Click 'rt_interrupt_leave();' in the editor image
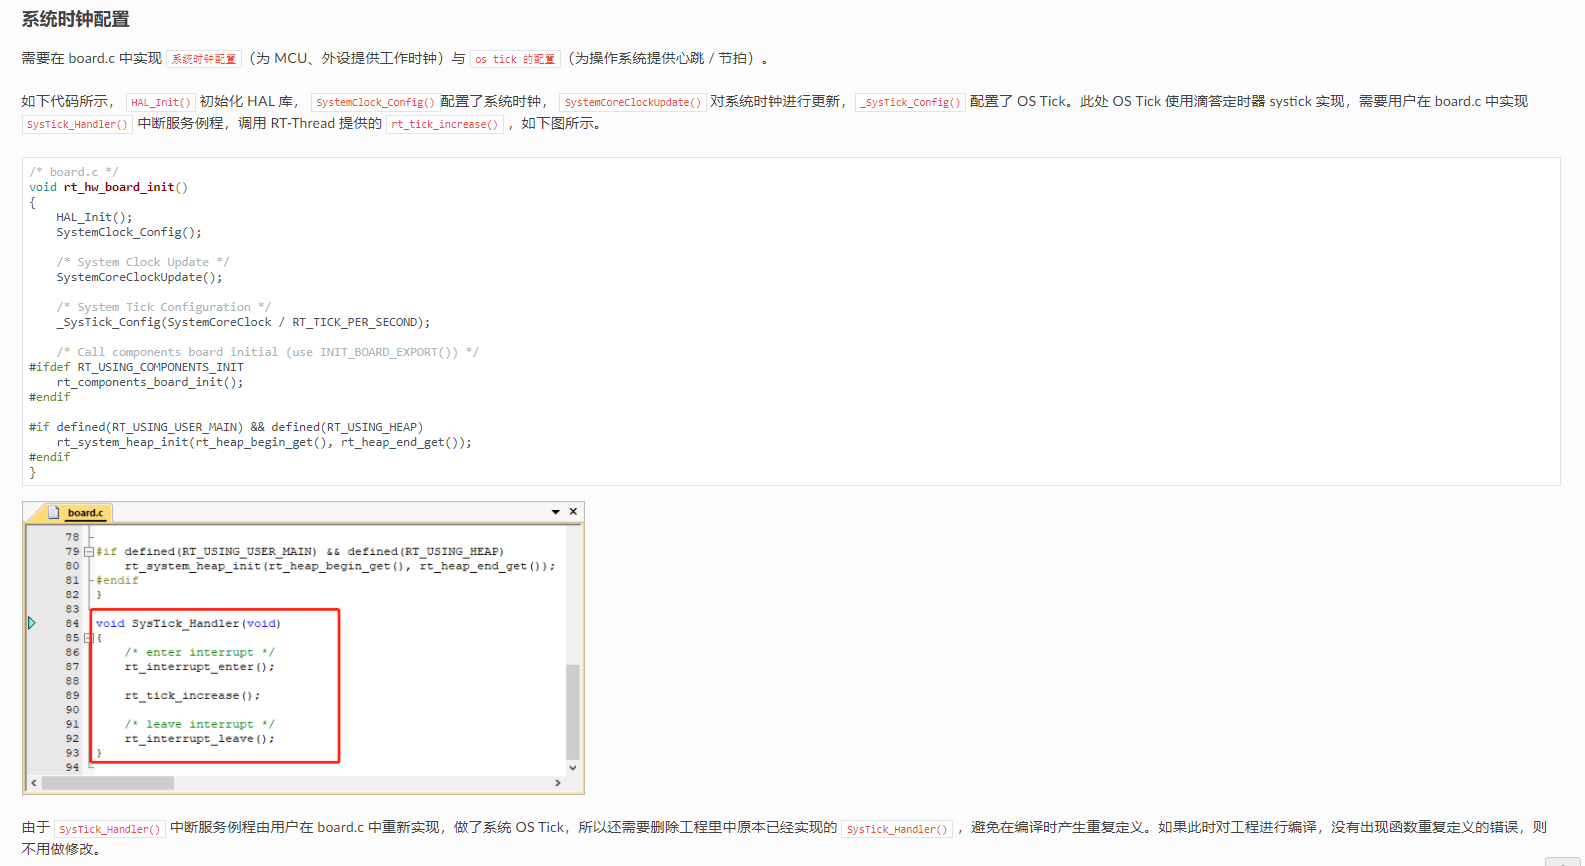 [x=199, y=739]
